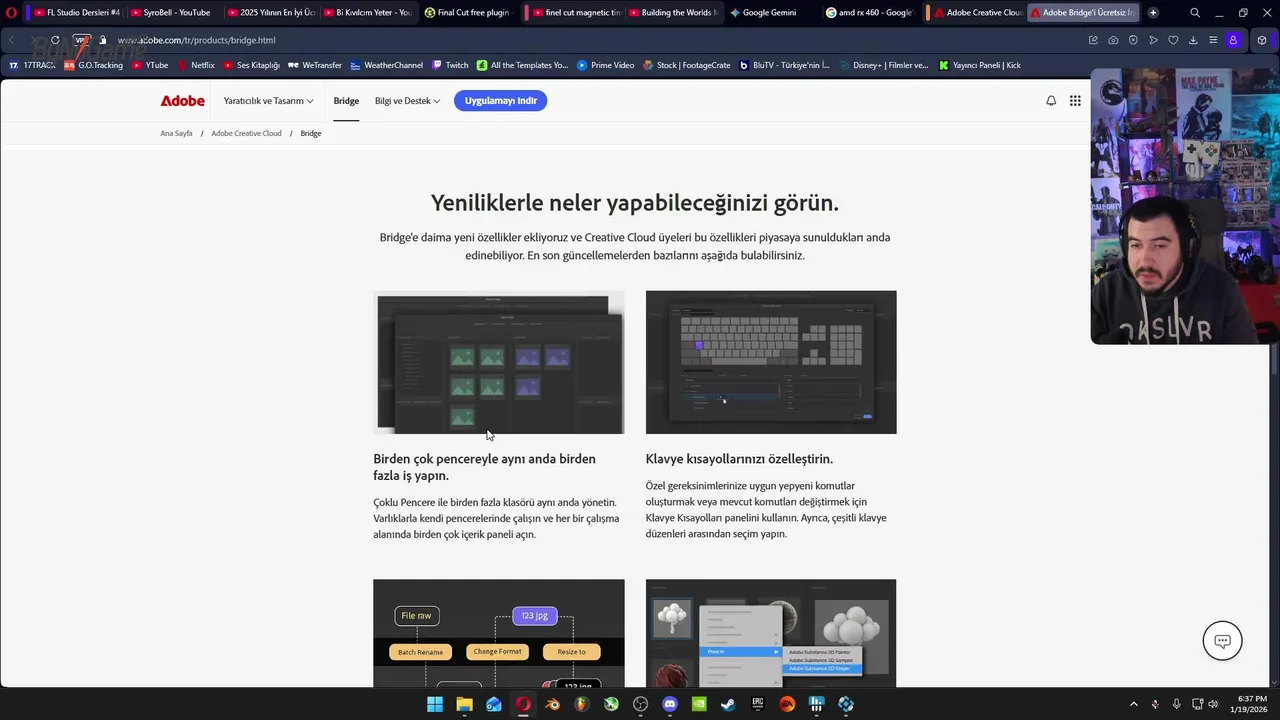Open File Explorer from taskbar
The image size is (1280, 720).
464,704
